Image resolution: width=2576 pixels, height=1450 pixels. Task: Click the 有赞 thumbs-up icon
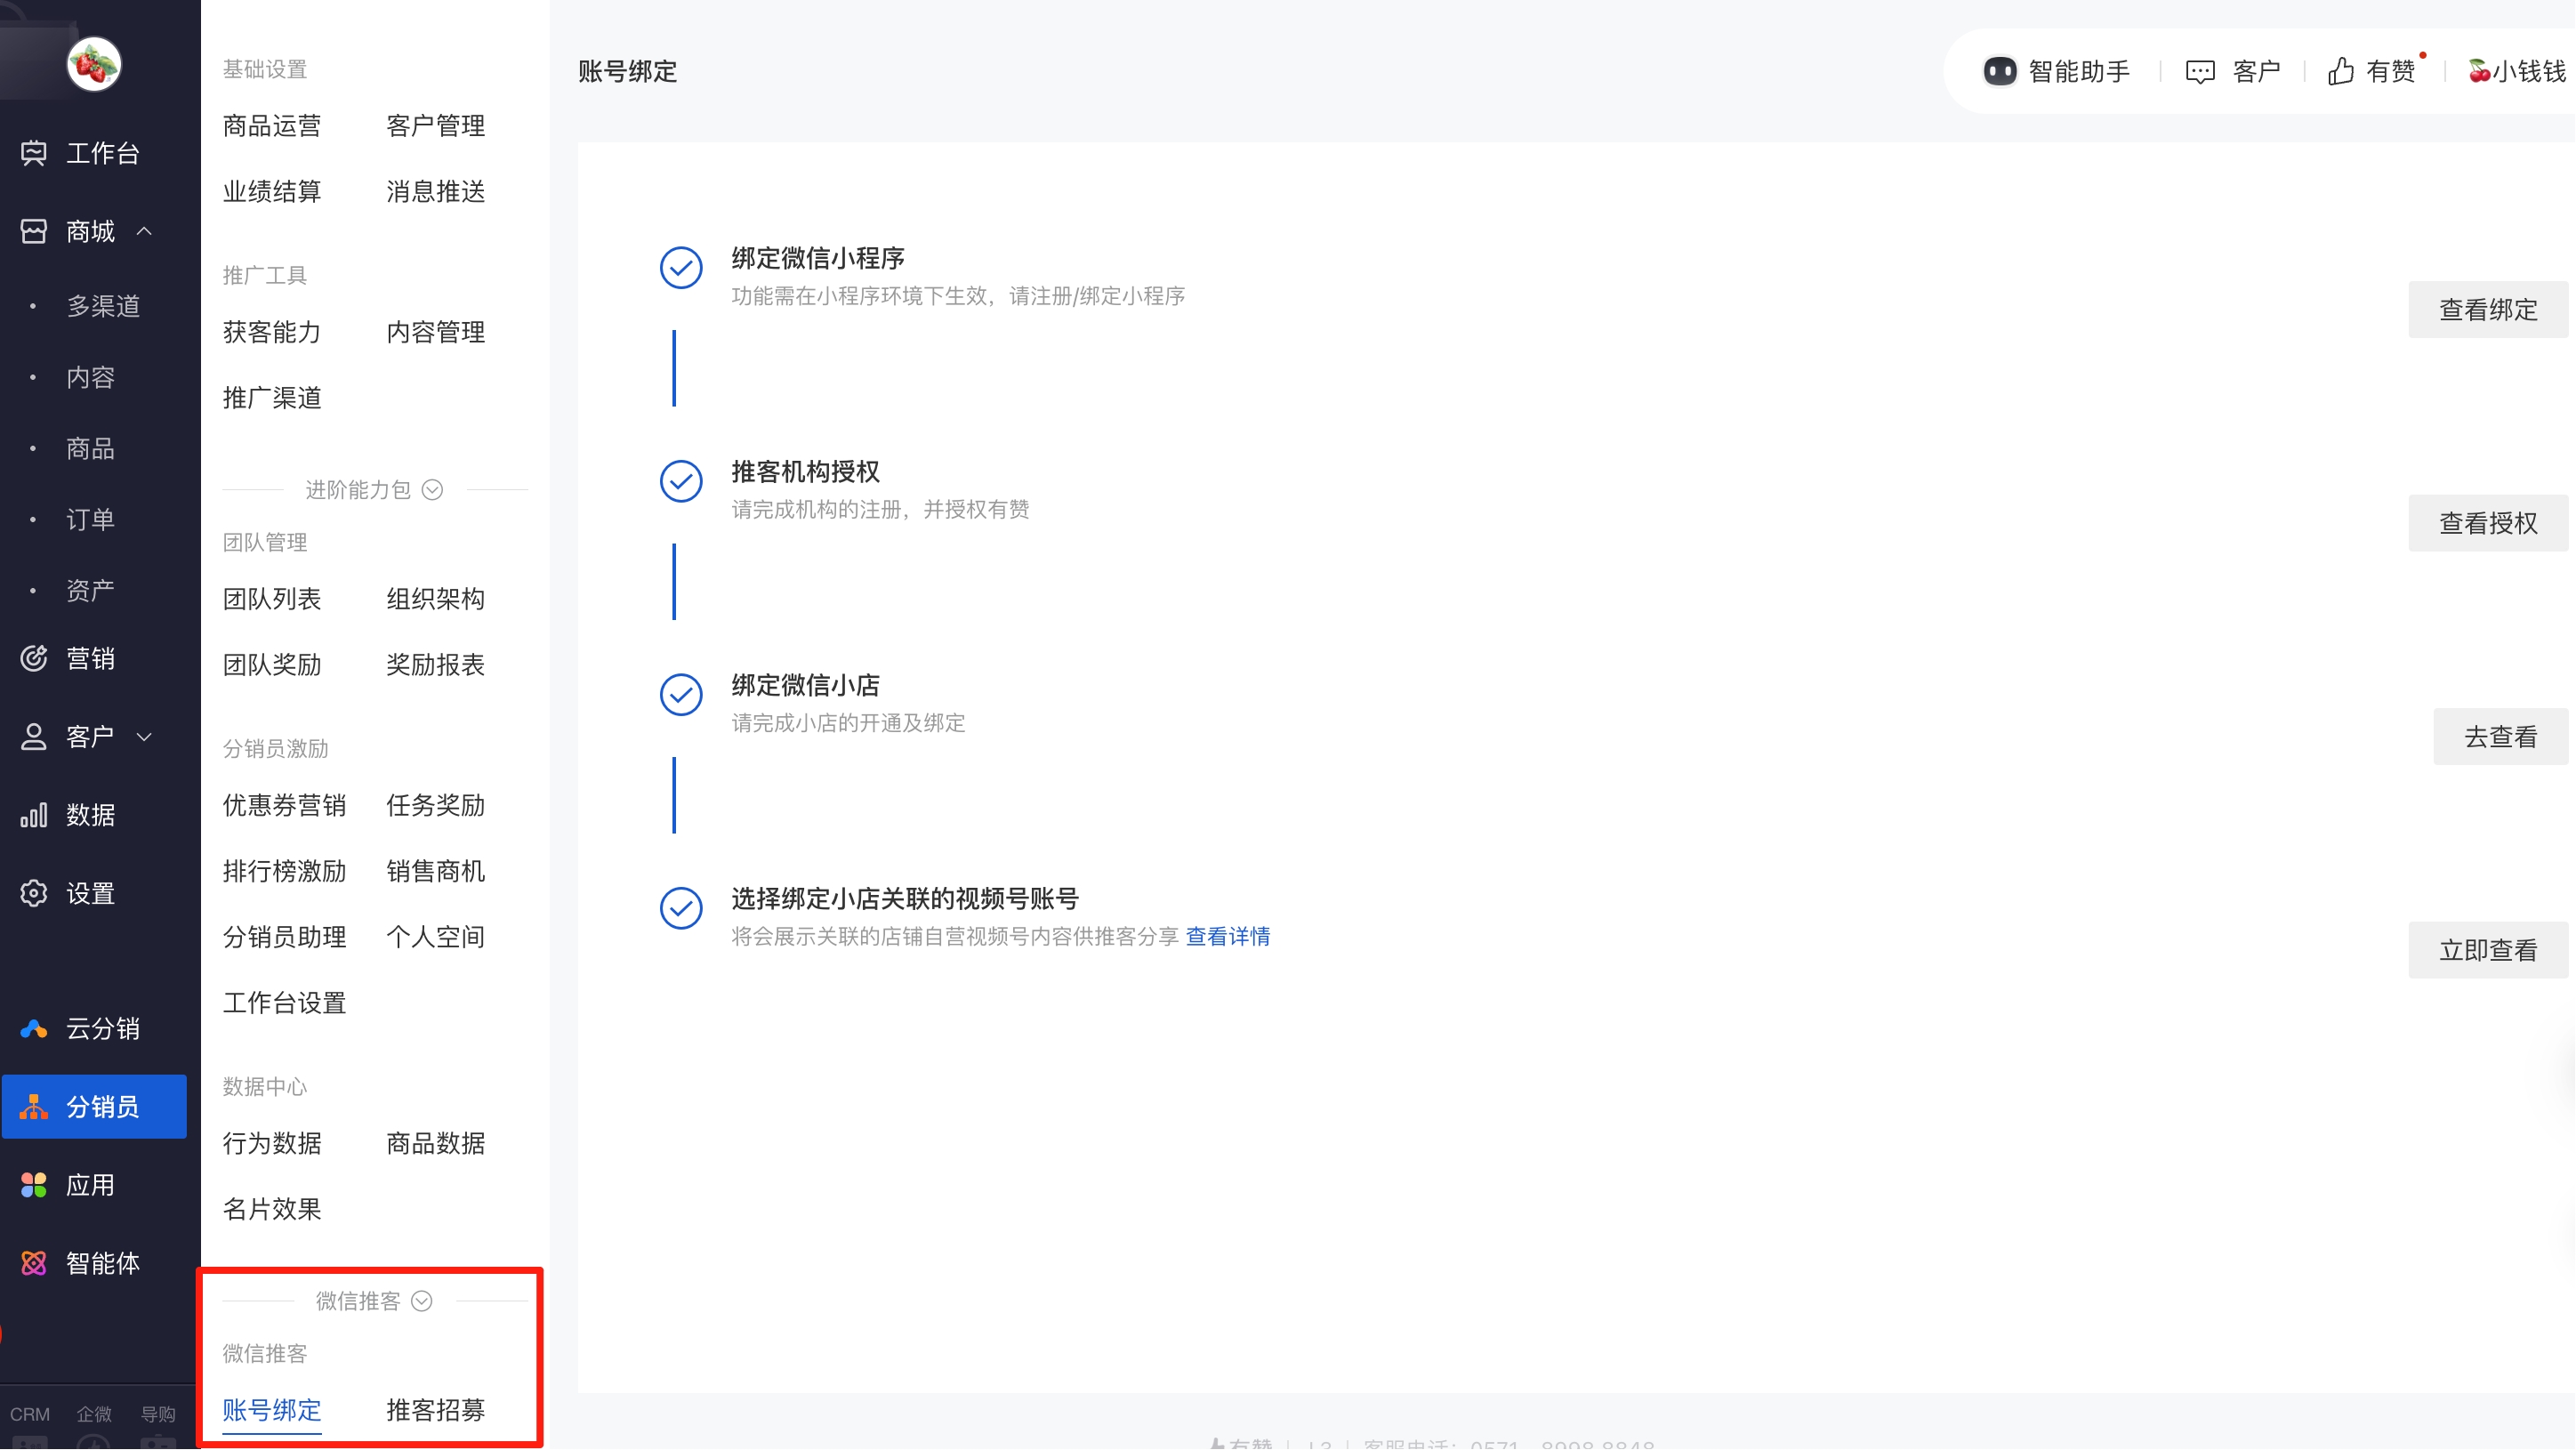(2341, 71)
